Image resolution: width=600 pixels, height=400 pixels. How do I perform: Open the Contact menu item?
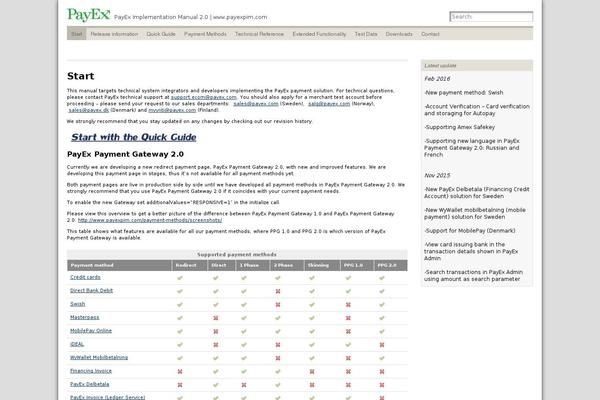430,34
